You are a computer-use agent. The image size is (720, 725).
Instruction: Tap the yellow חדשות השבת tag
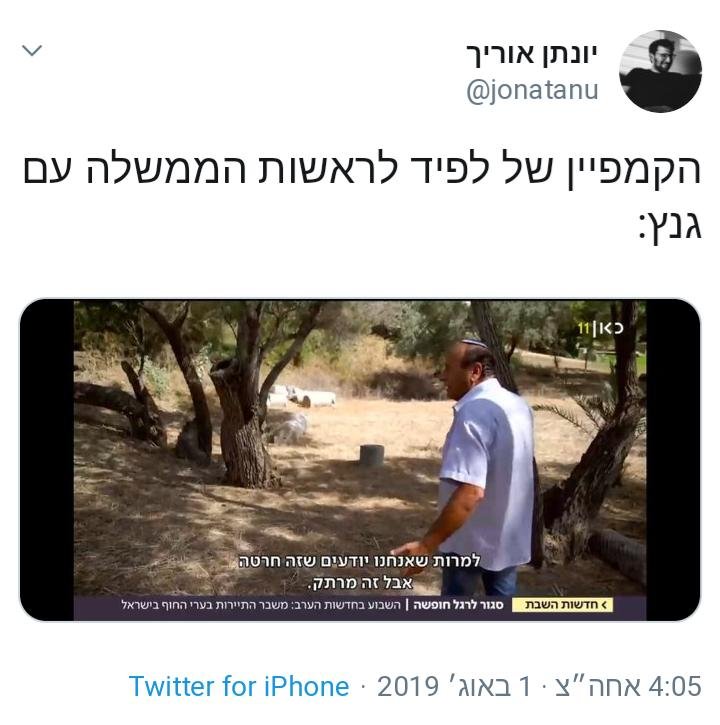coord(562,604)
